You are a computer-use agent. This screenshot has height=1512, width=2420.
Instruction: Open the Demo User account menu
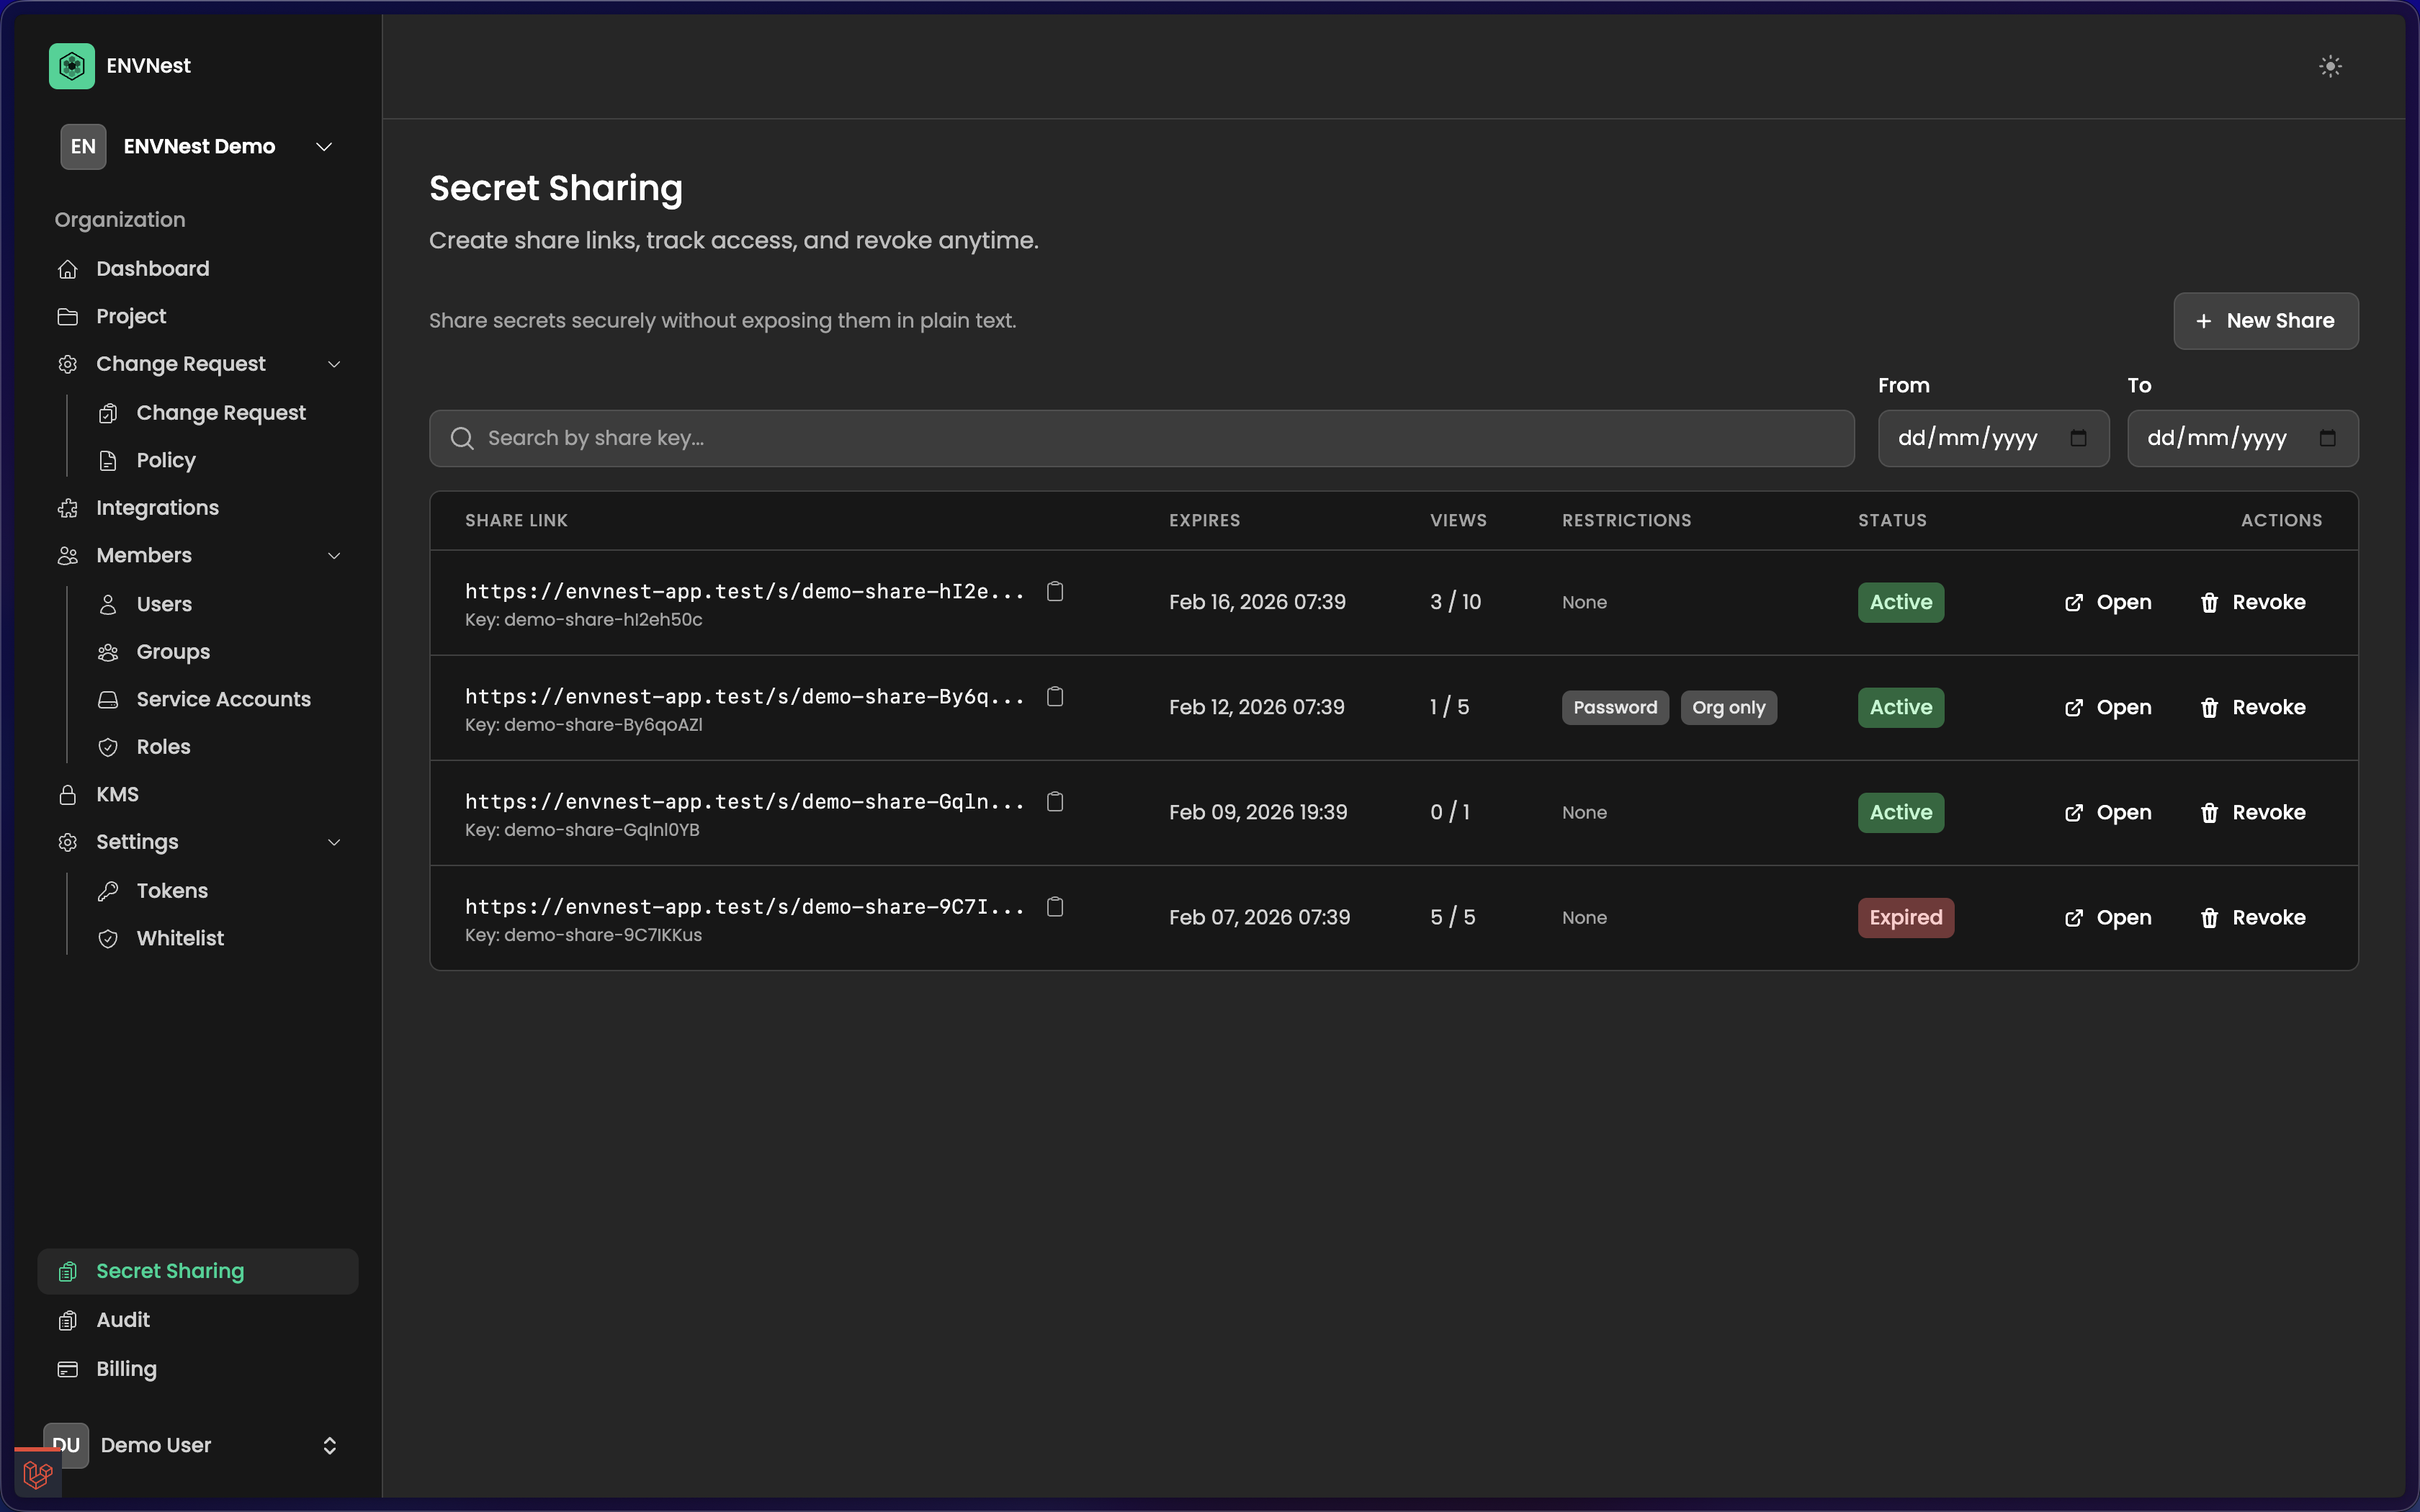pyautogui.click(x=329, y=1445)
